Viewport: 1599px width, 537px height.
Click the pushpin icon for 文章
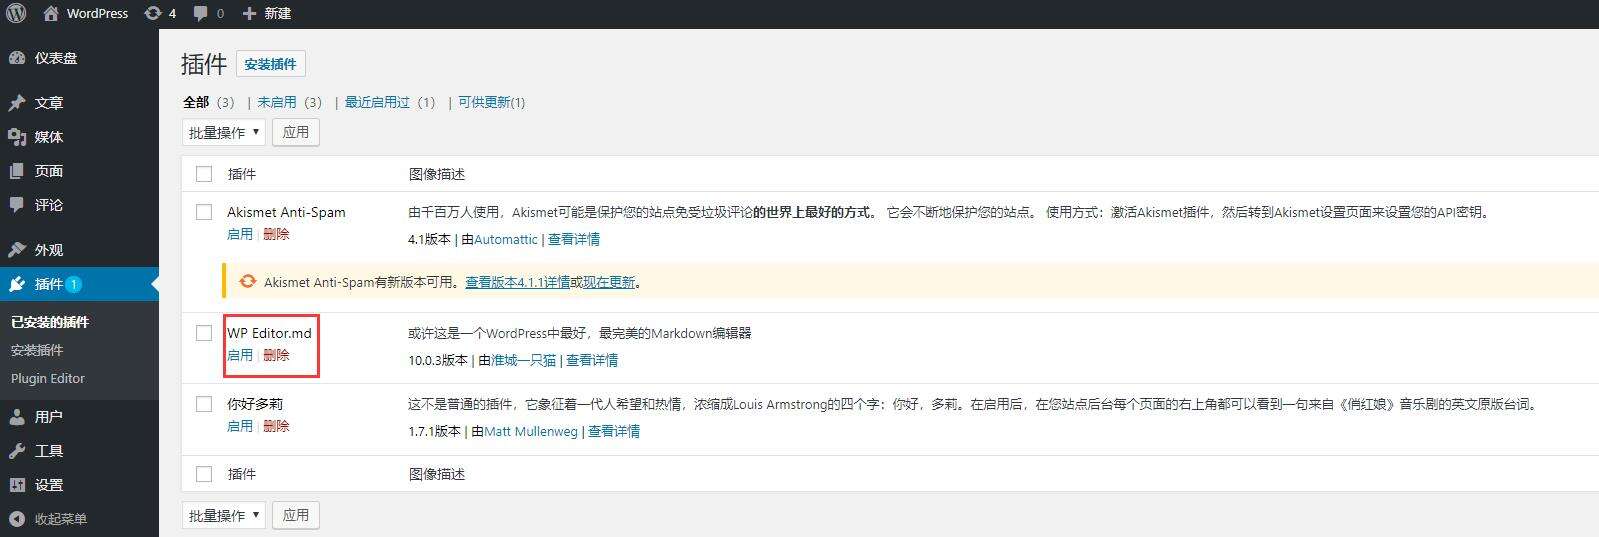pos(16,103)
